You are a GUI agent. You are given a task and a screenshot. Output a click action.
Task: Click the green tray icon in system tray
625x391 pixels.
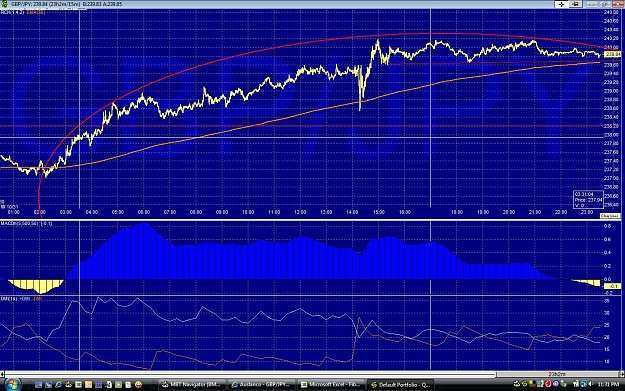[x=525, y=384]
